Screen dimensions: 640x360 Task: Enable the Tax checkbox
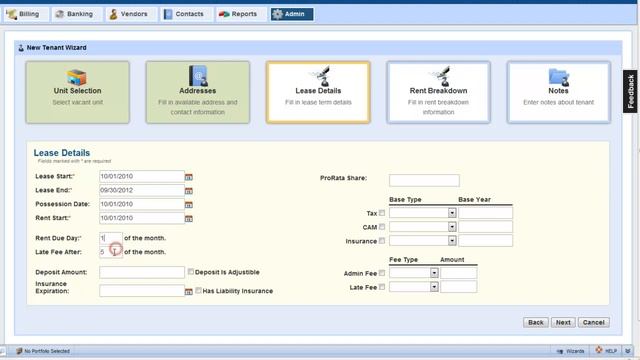[x=382, y=213]
